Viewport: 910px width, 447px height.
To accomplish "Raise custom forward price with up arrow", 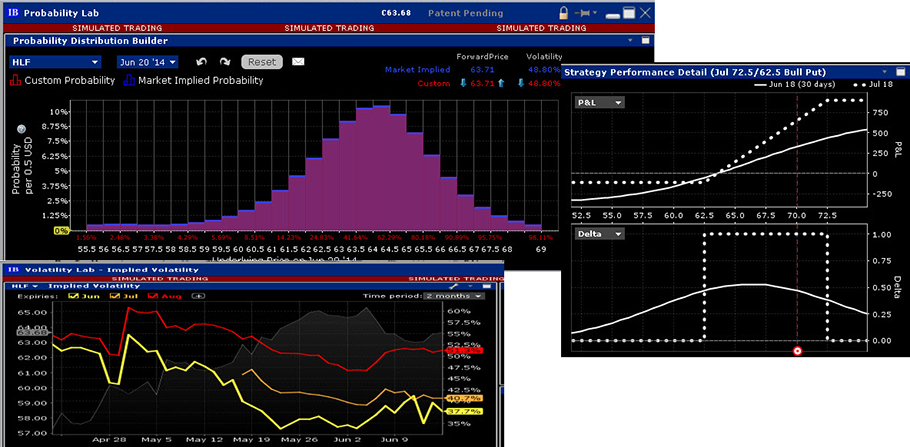I will click(501, 84).
